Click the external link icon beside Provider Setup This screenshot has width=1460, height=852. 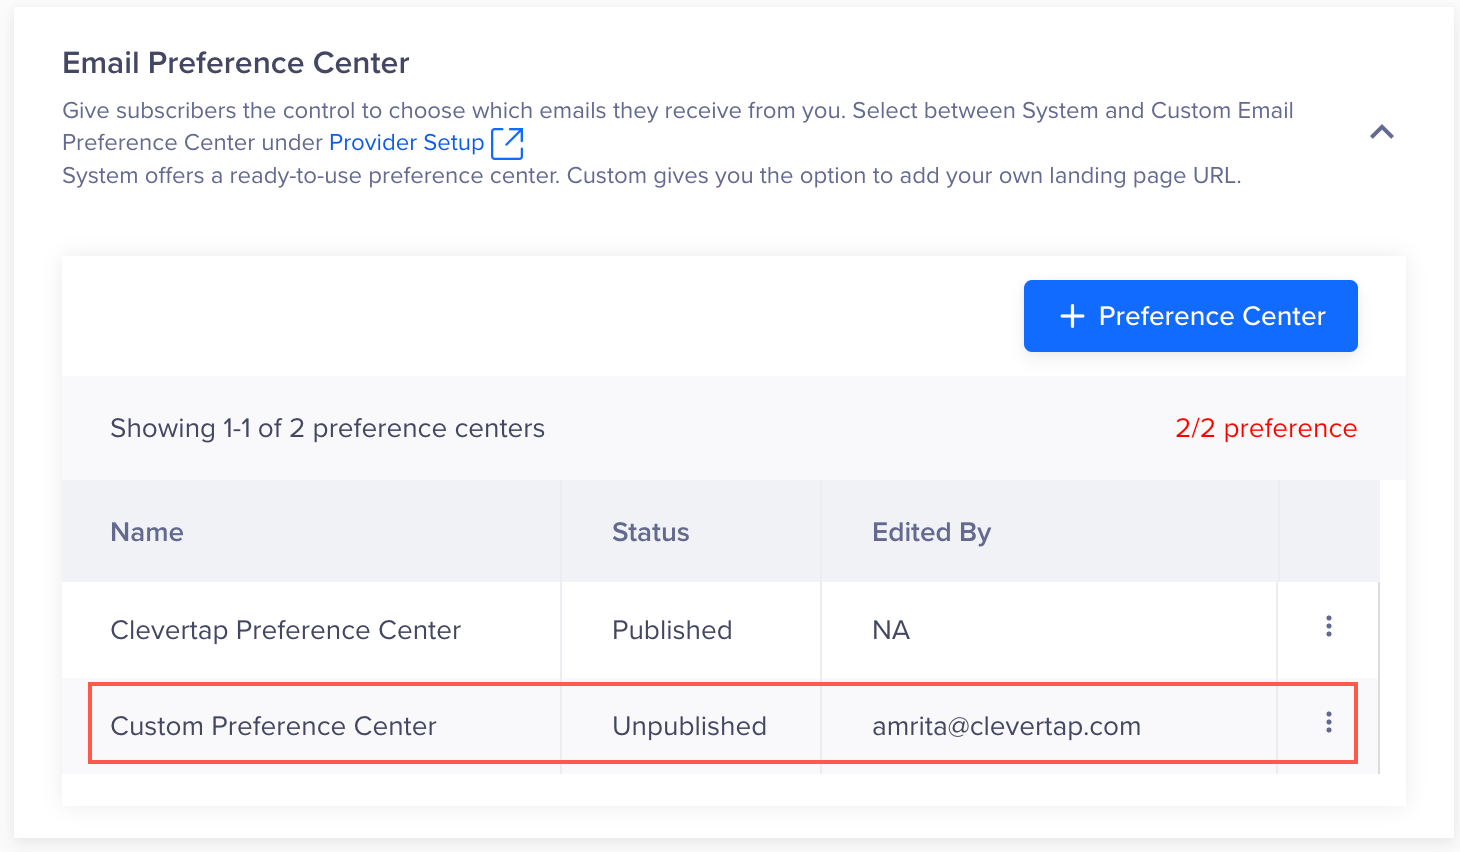[508, 143]
